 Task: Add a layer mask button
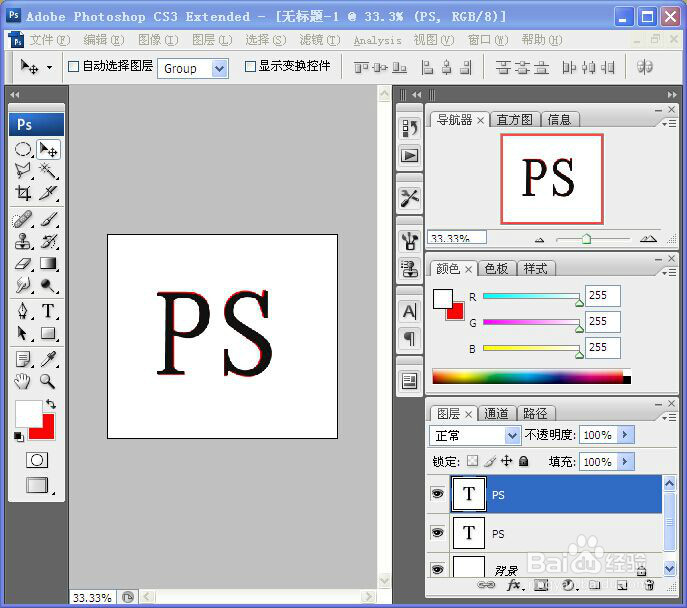542,585
